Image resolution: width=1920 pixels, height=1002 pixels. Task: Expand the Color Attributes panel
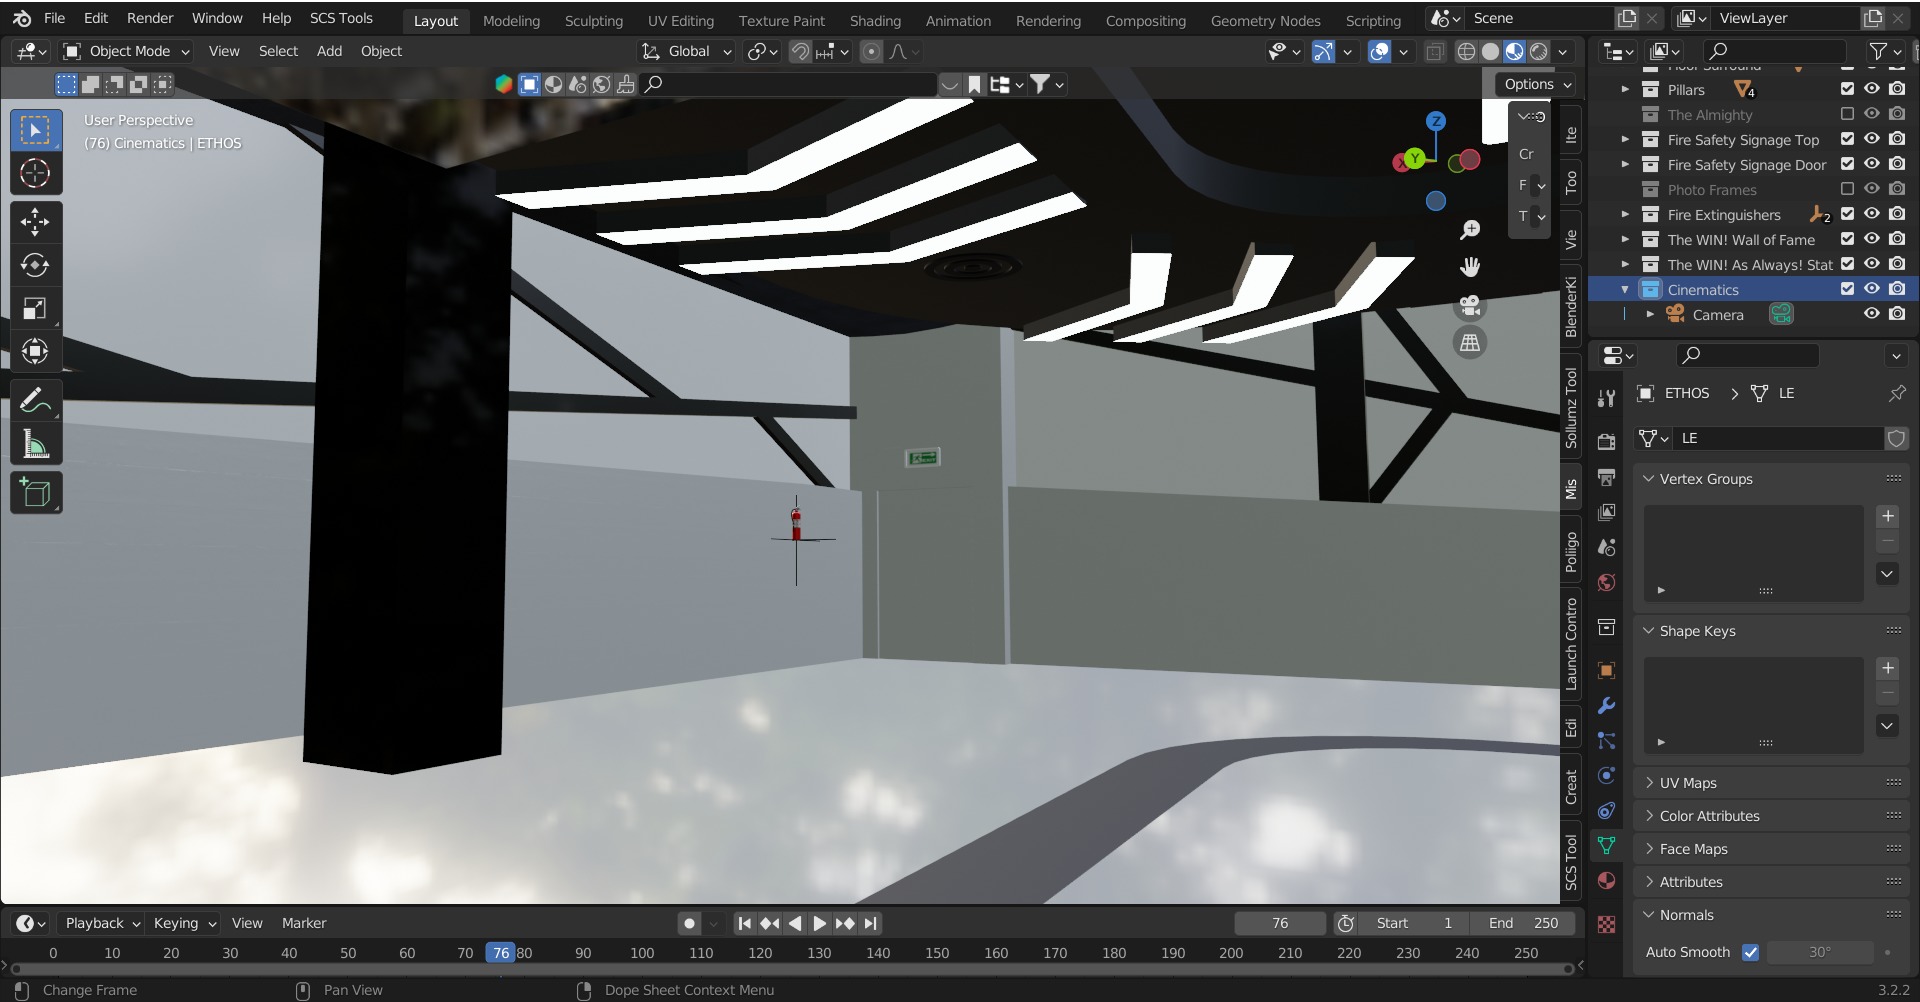click(x=1710, y=816)
